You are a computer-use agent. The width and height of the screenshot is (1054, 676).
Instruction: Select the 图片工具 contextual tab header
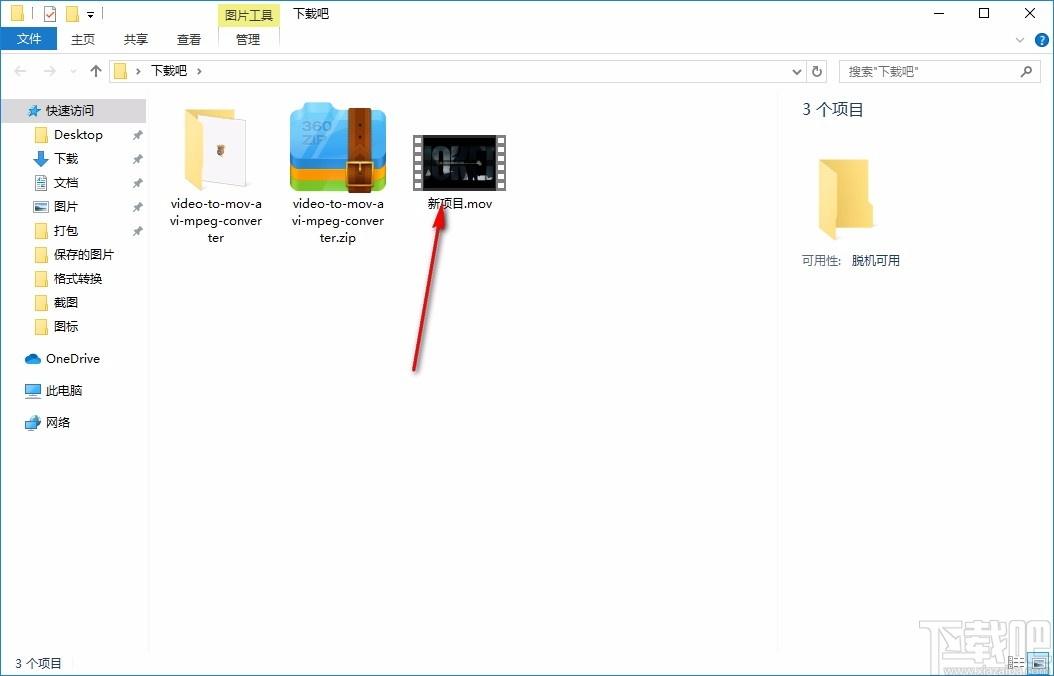(x=248, y=14)
